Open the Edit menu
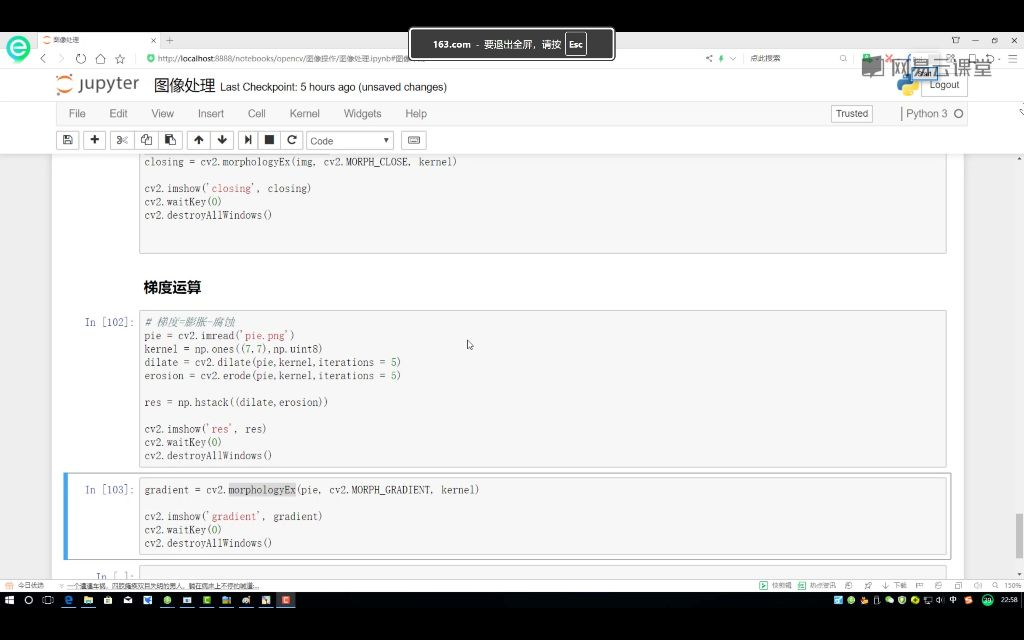 click(118, 114)
